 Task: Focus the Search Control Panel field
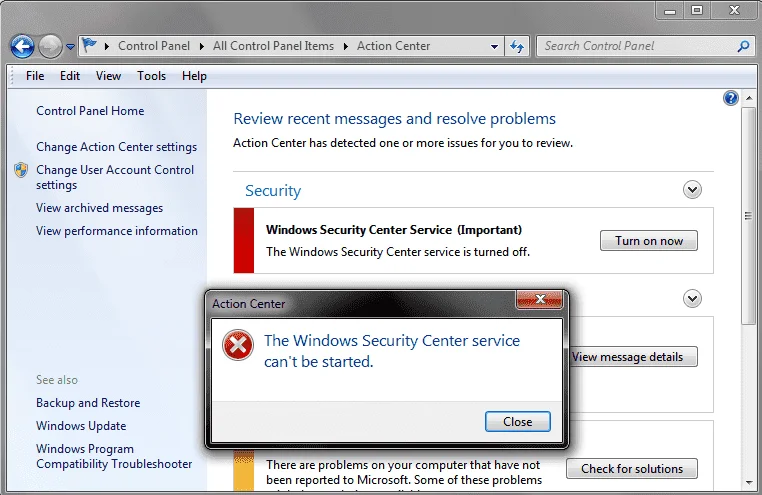(637, 46)
